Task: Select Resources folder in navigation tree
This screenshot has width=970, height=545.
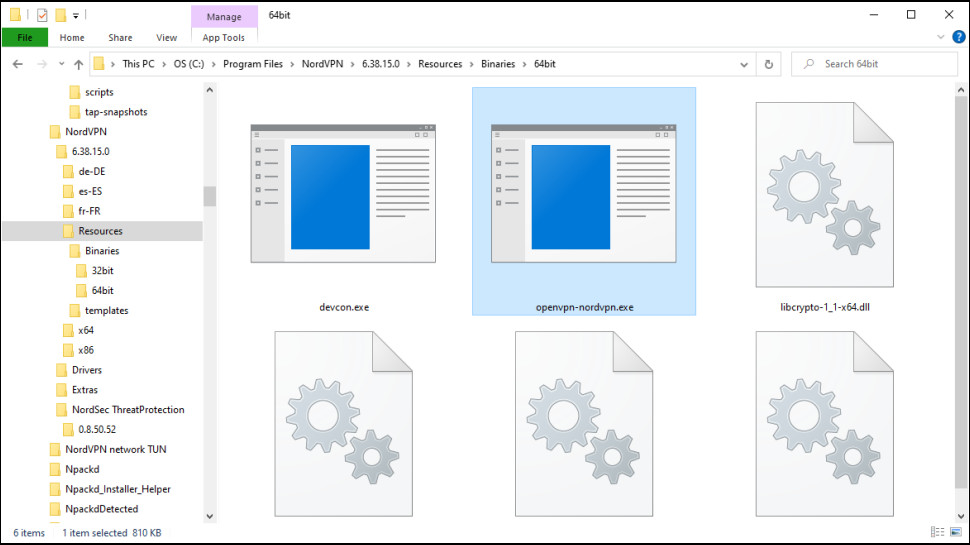Action: 102,231
